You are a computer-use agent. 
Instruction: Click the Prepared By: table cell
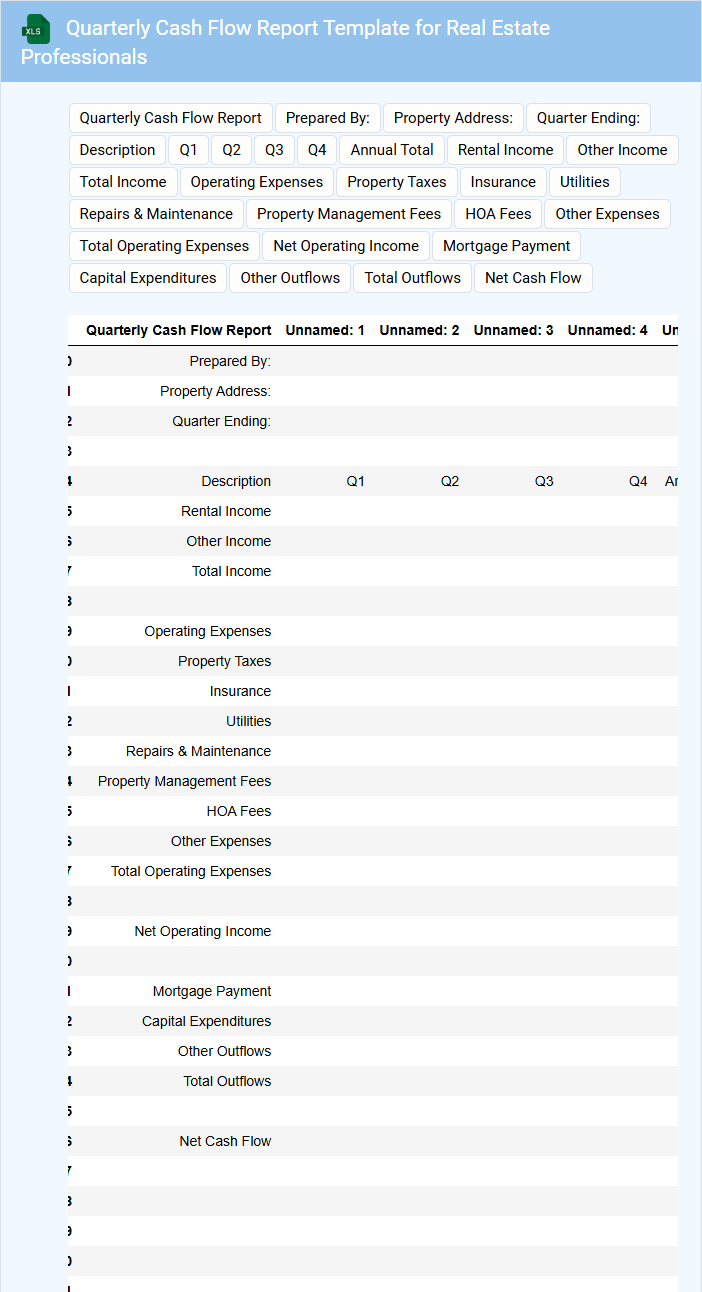click(x=178, y=361)
